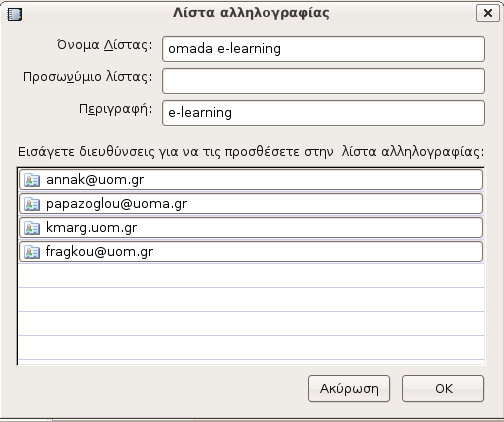Focus the Περιγραφή field containing e-learning
The width and height of the screenshot is (504, 422).
[323, 113]
